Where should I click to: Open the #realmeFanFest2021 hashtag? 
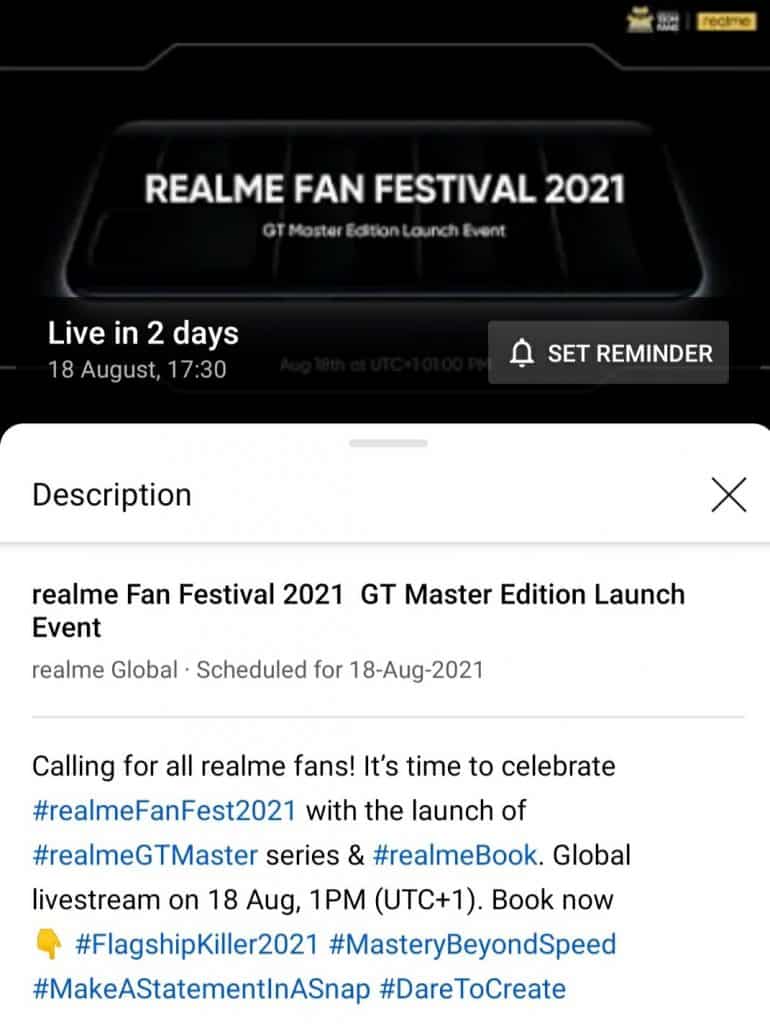[165, 810]
